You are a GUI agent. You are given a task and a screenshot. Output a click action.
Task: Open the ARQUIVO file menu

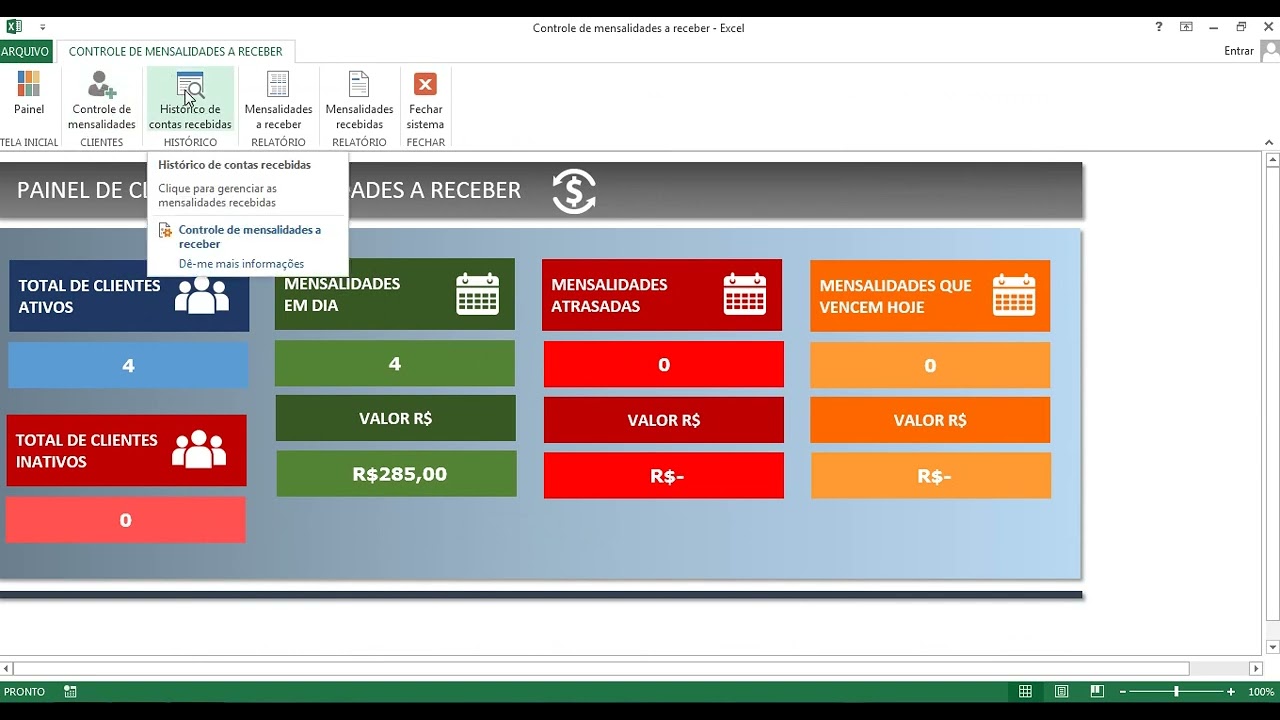click(25, 51)
